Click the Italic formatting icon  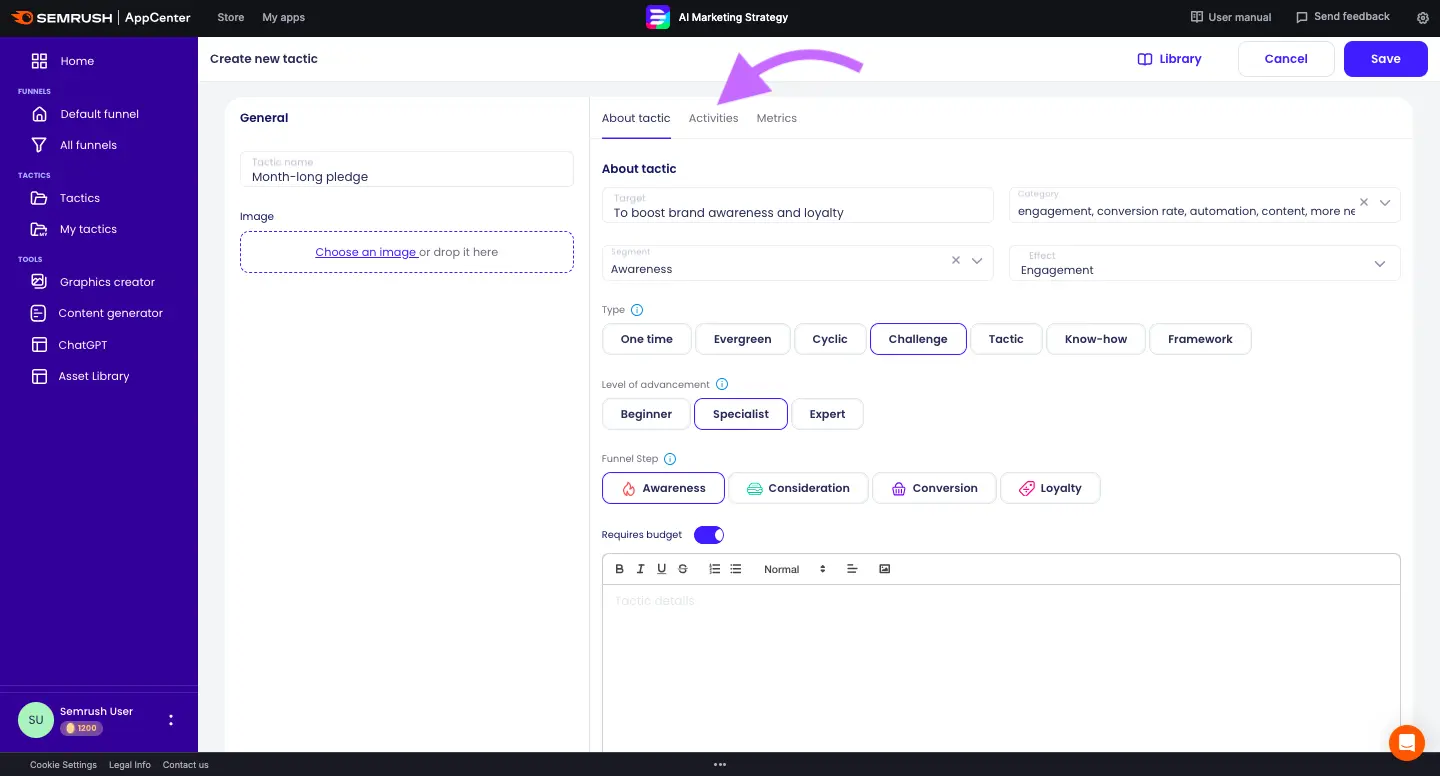[641, 569]
